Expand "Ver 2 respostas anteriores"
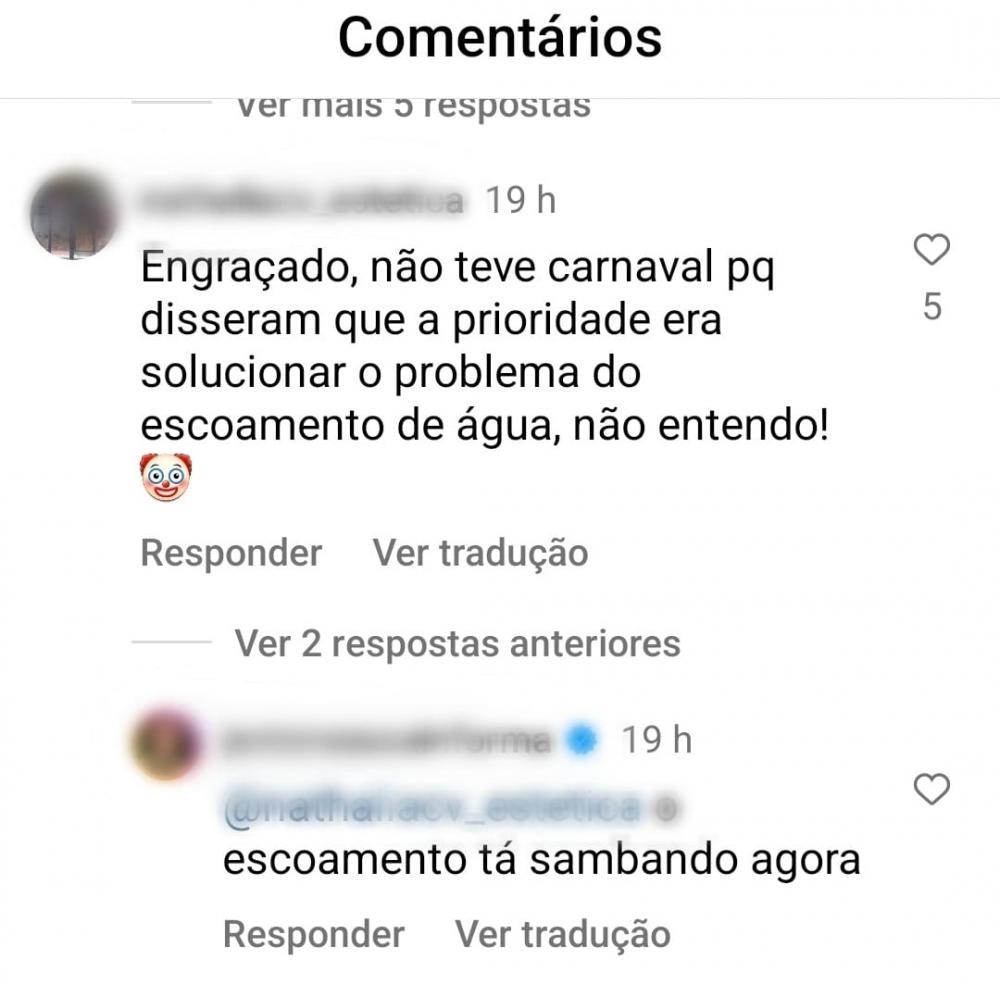 point(457,643)
